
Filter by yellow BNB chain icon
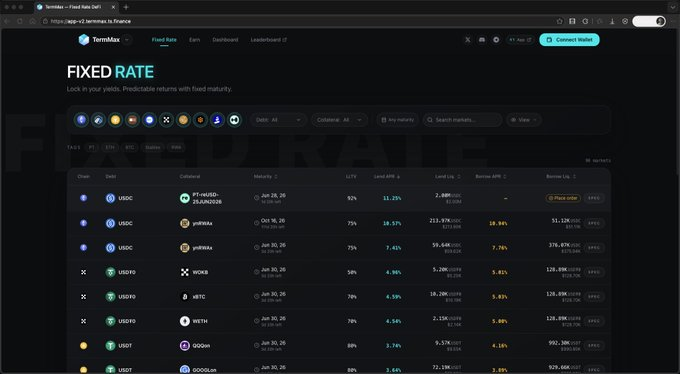click(x=115, y=120)
